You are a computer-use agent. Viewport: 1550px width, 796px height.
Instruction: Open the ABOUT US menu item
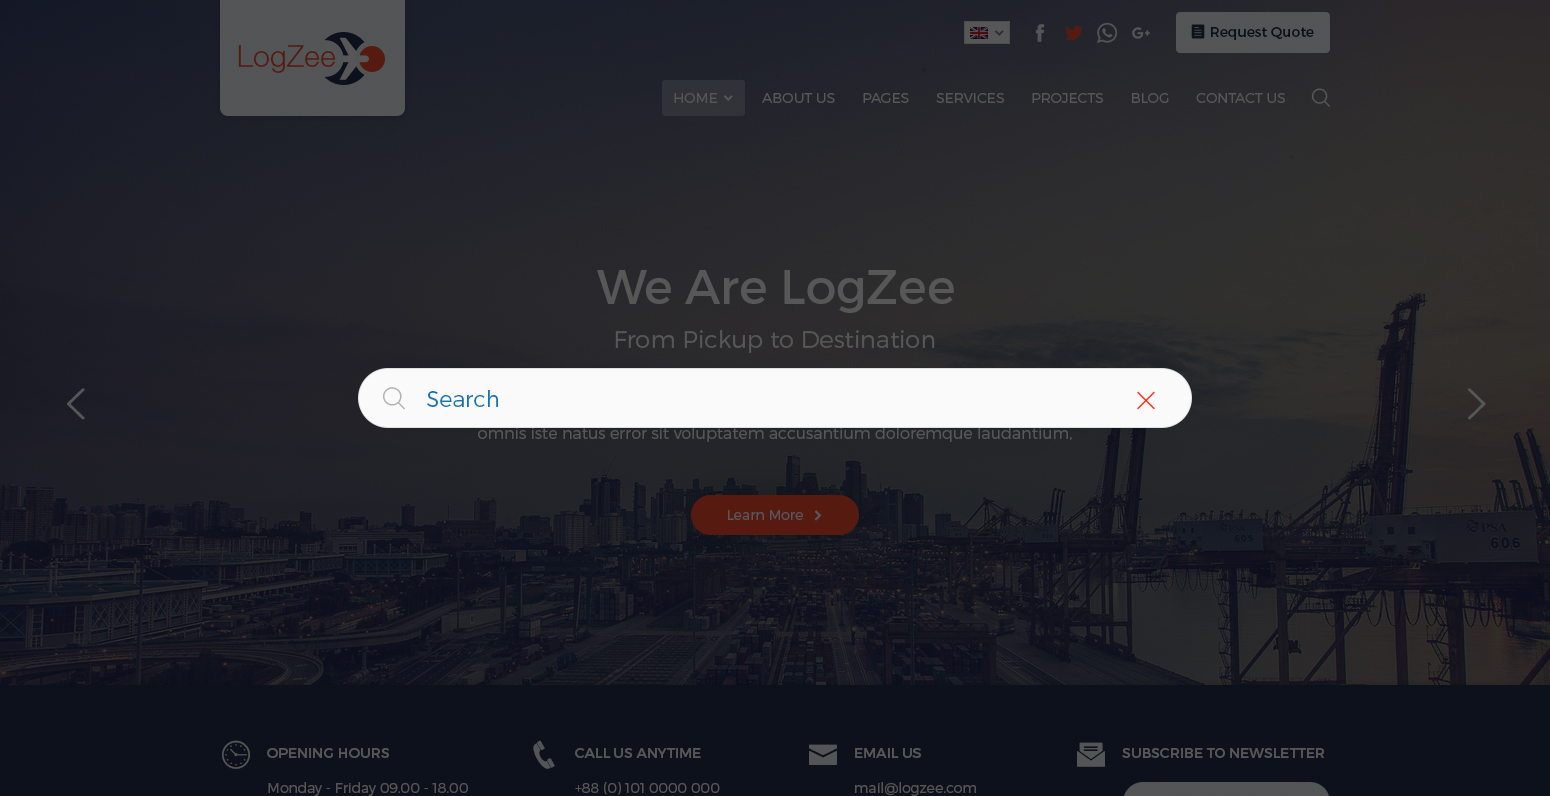point(798,98)
